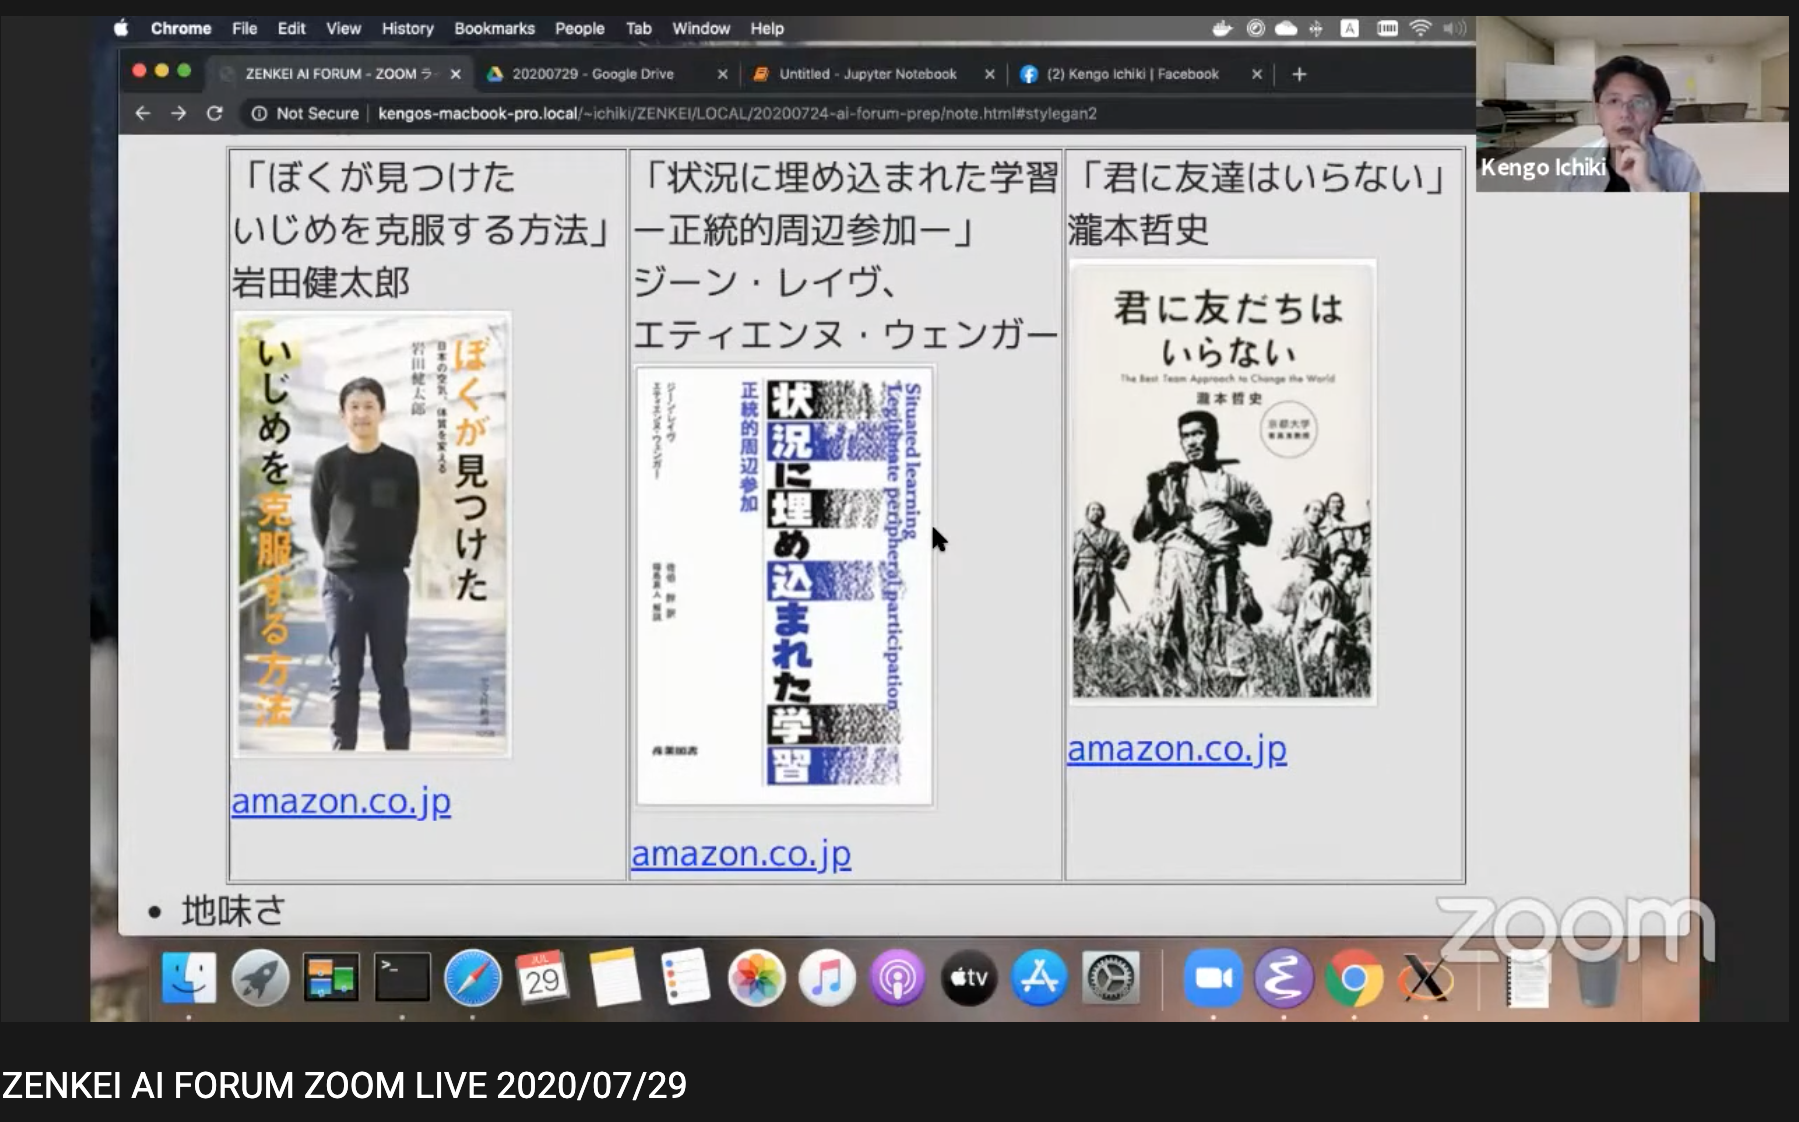Open the People menu
1799x1122 pixels.
pos(580,29)
